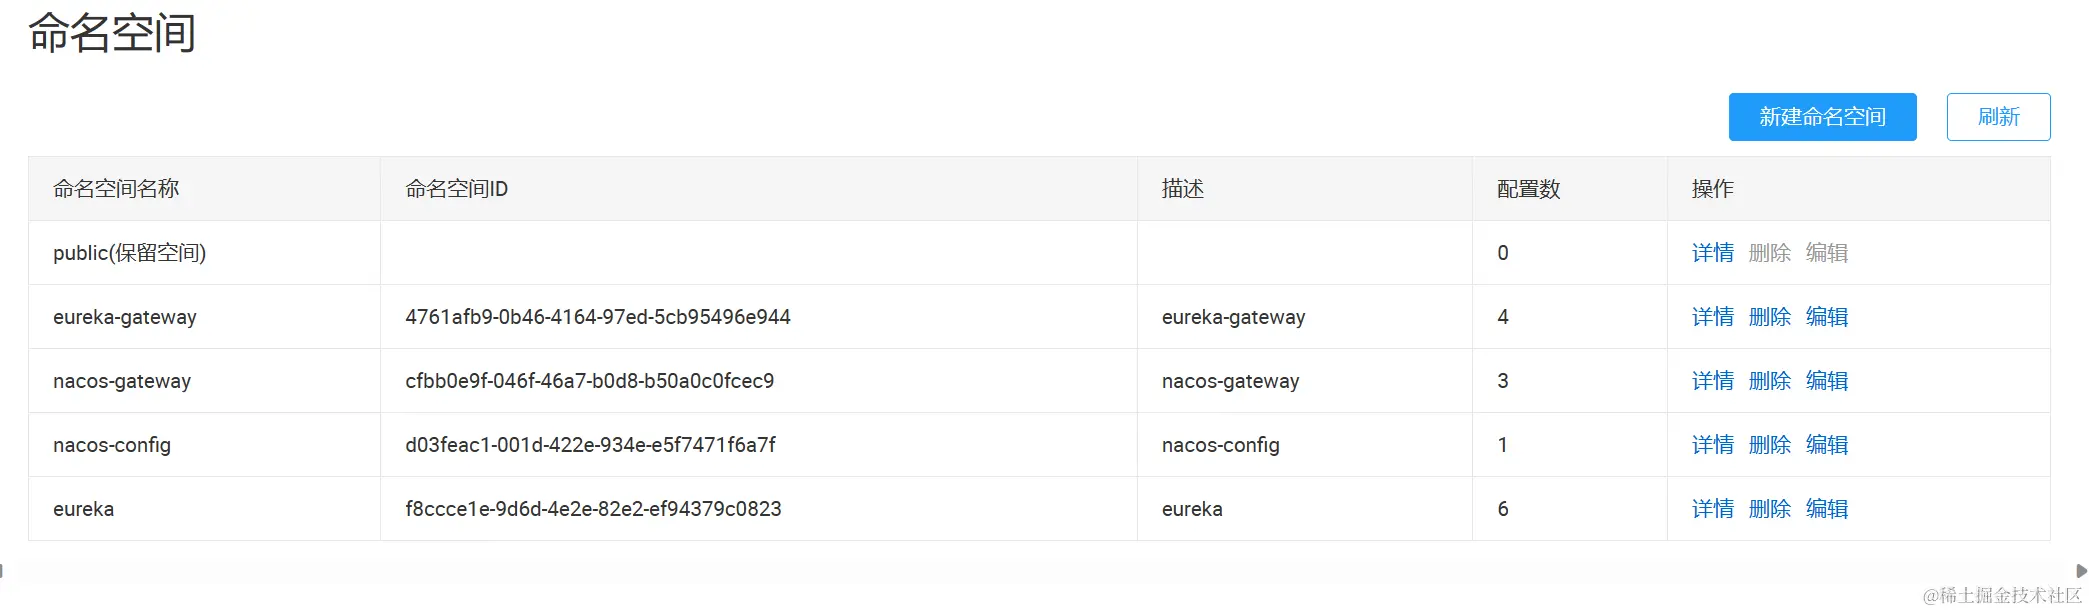Viewport: 2089px width, 612px height.
Task: Open 详情 for public namespace
Action: click(1712, 253)
